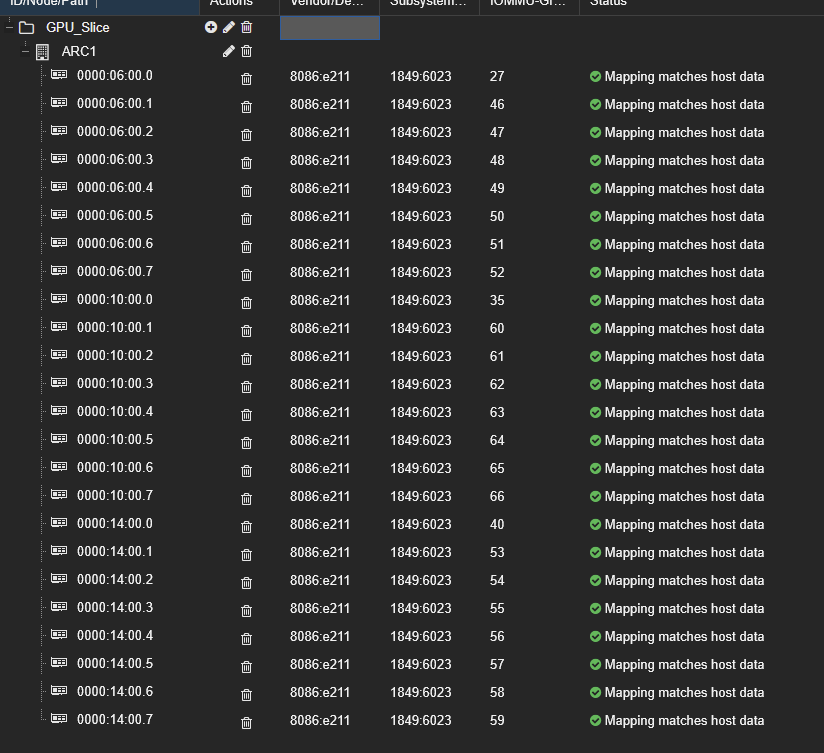Collapse the ARC1 node branch

point(26,51)
